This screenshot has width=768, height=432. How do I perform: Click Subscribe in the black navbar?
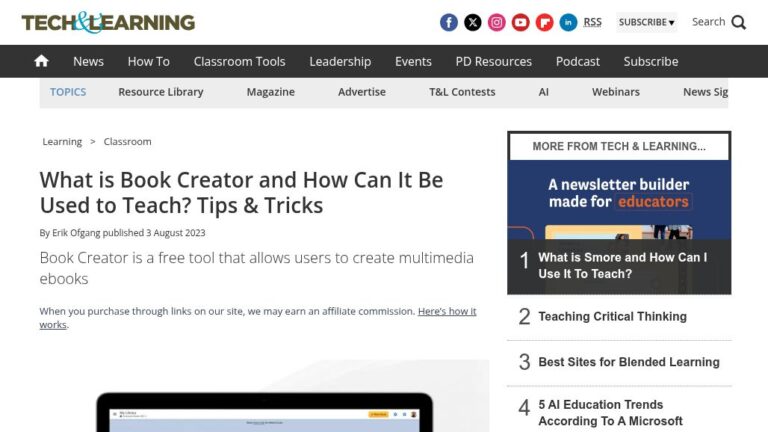coord(650,61)
